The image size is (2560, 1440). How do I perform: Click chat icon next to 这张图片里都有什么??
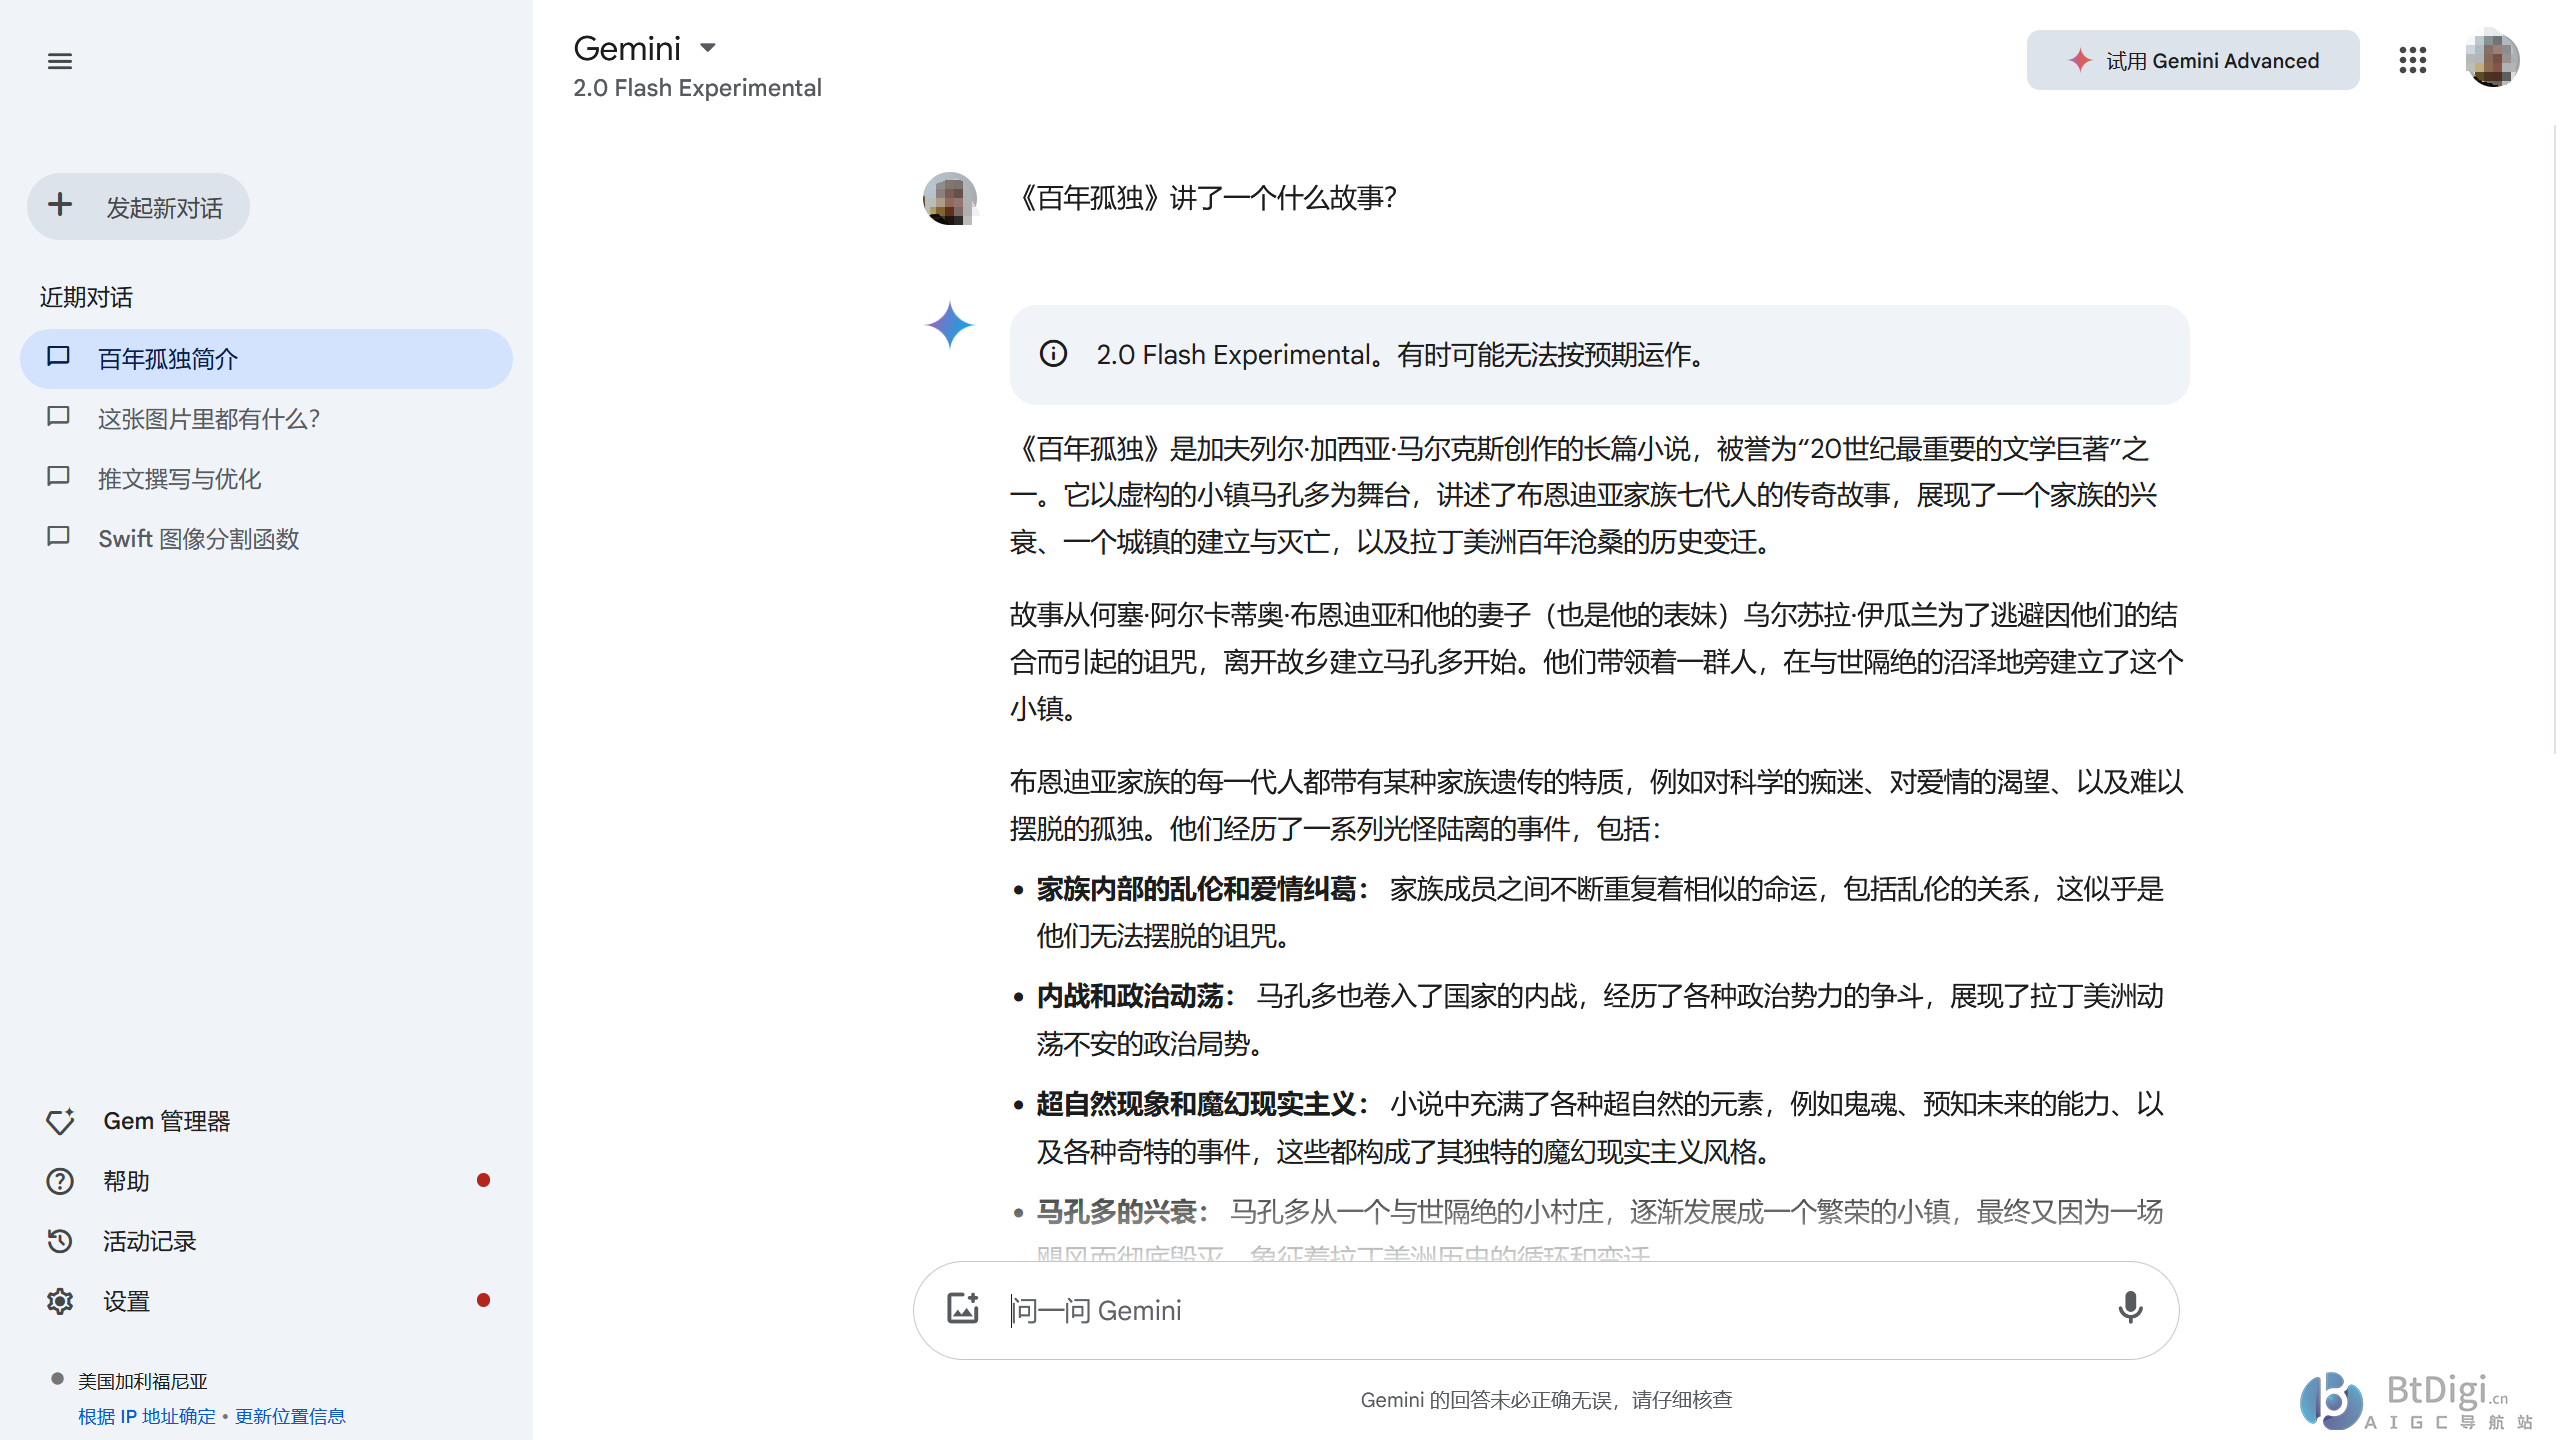[58, 416]
